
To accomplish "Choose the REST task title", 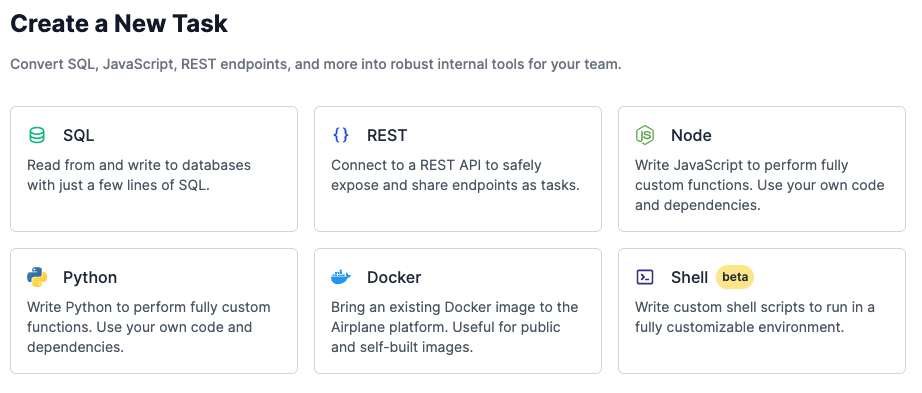I will 387,135.
